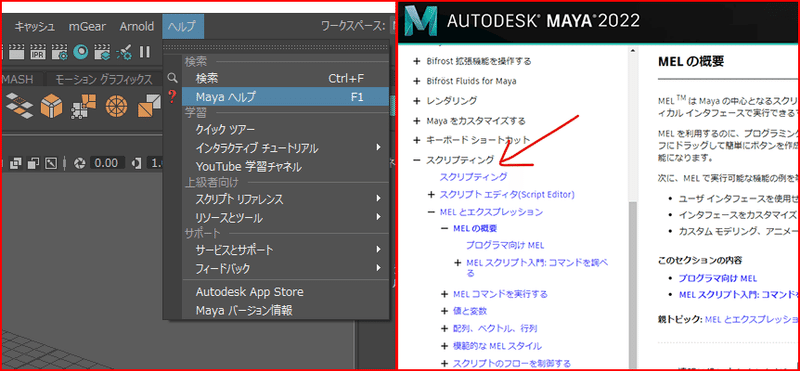The height and width of the screenshot is (371, 800).
Task: Click the first overlapping squares panel icon
Action: point(16,163)
